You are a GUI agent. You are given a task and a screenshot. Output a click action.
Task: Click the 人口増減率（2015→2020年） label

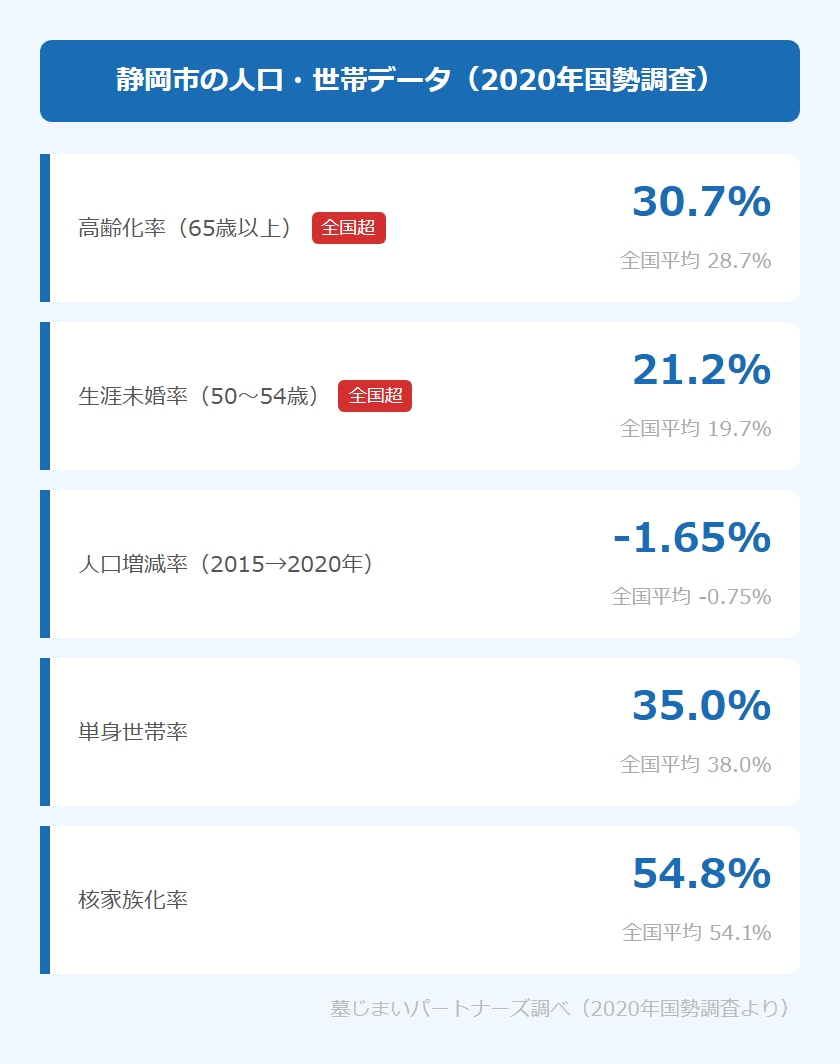coord(226,564)
